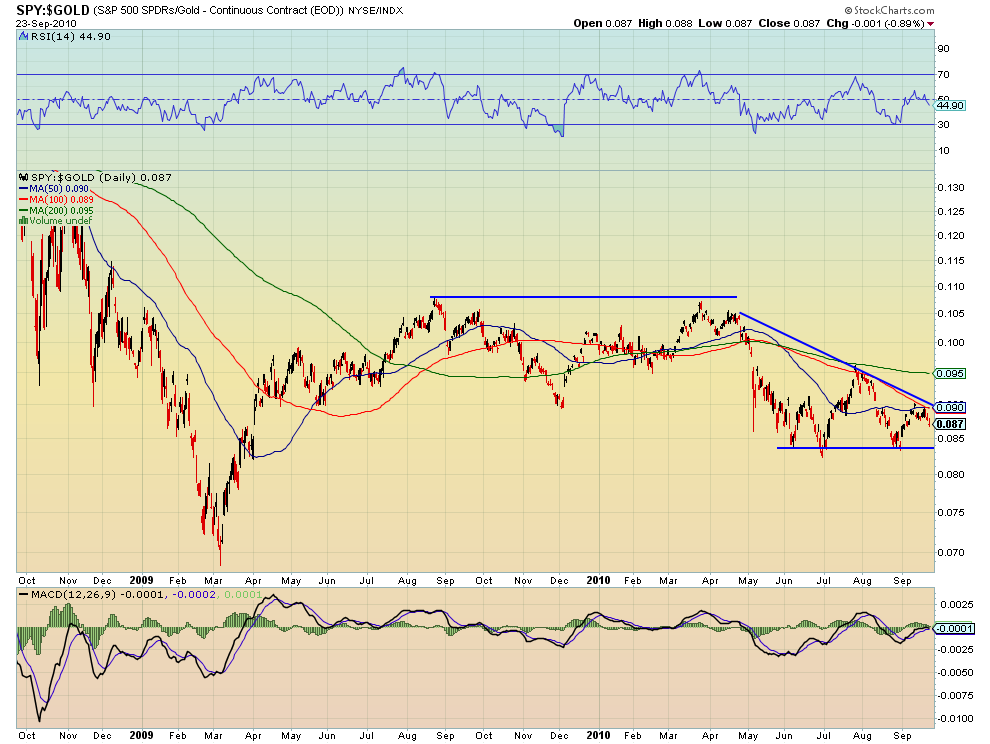Click the horizontal blue support line near 0.084
Image resolution: width=990 pixels, height=744 pixels.
pos(856,448)
